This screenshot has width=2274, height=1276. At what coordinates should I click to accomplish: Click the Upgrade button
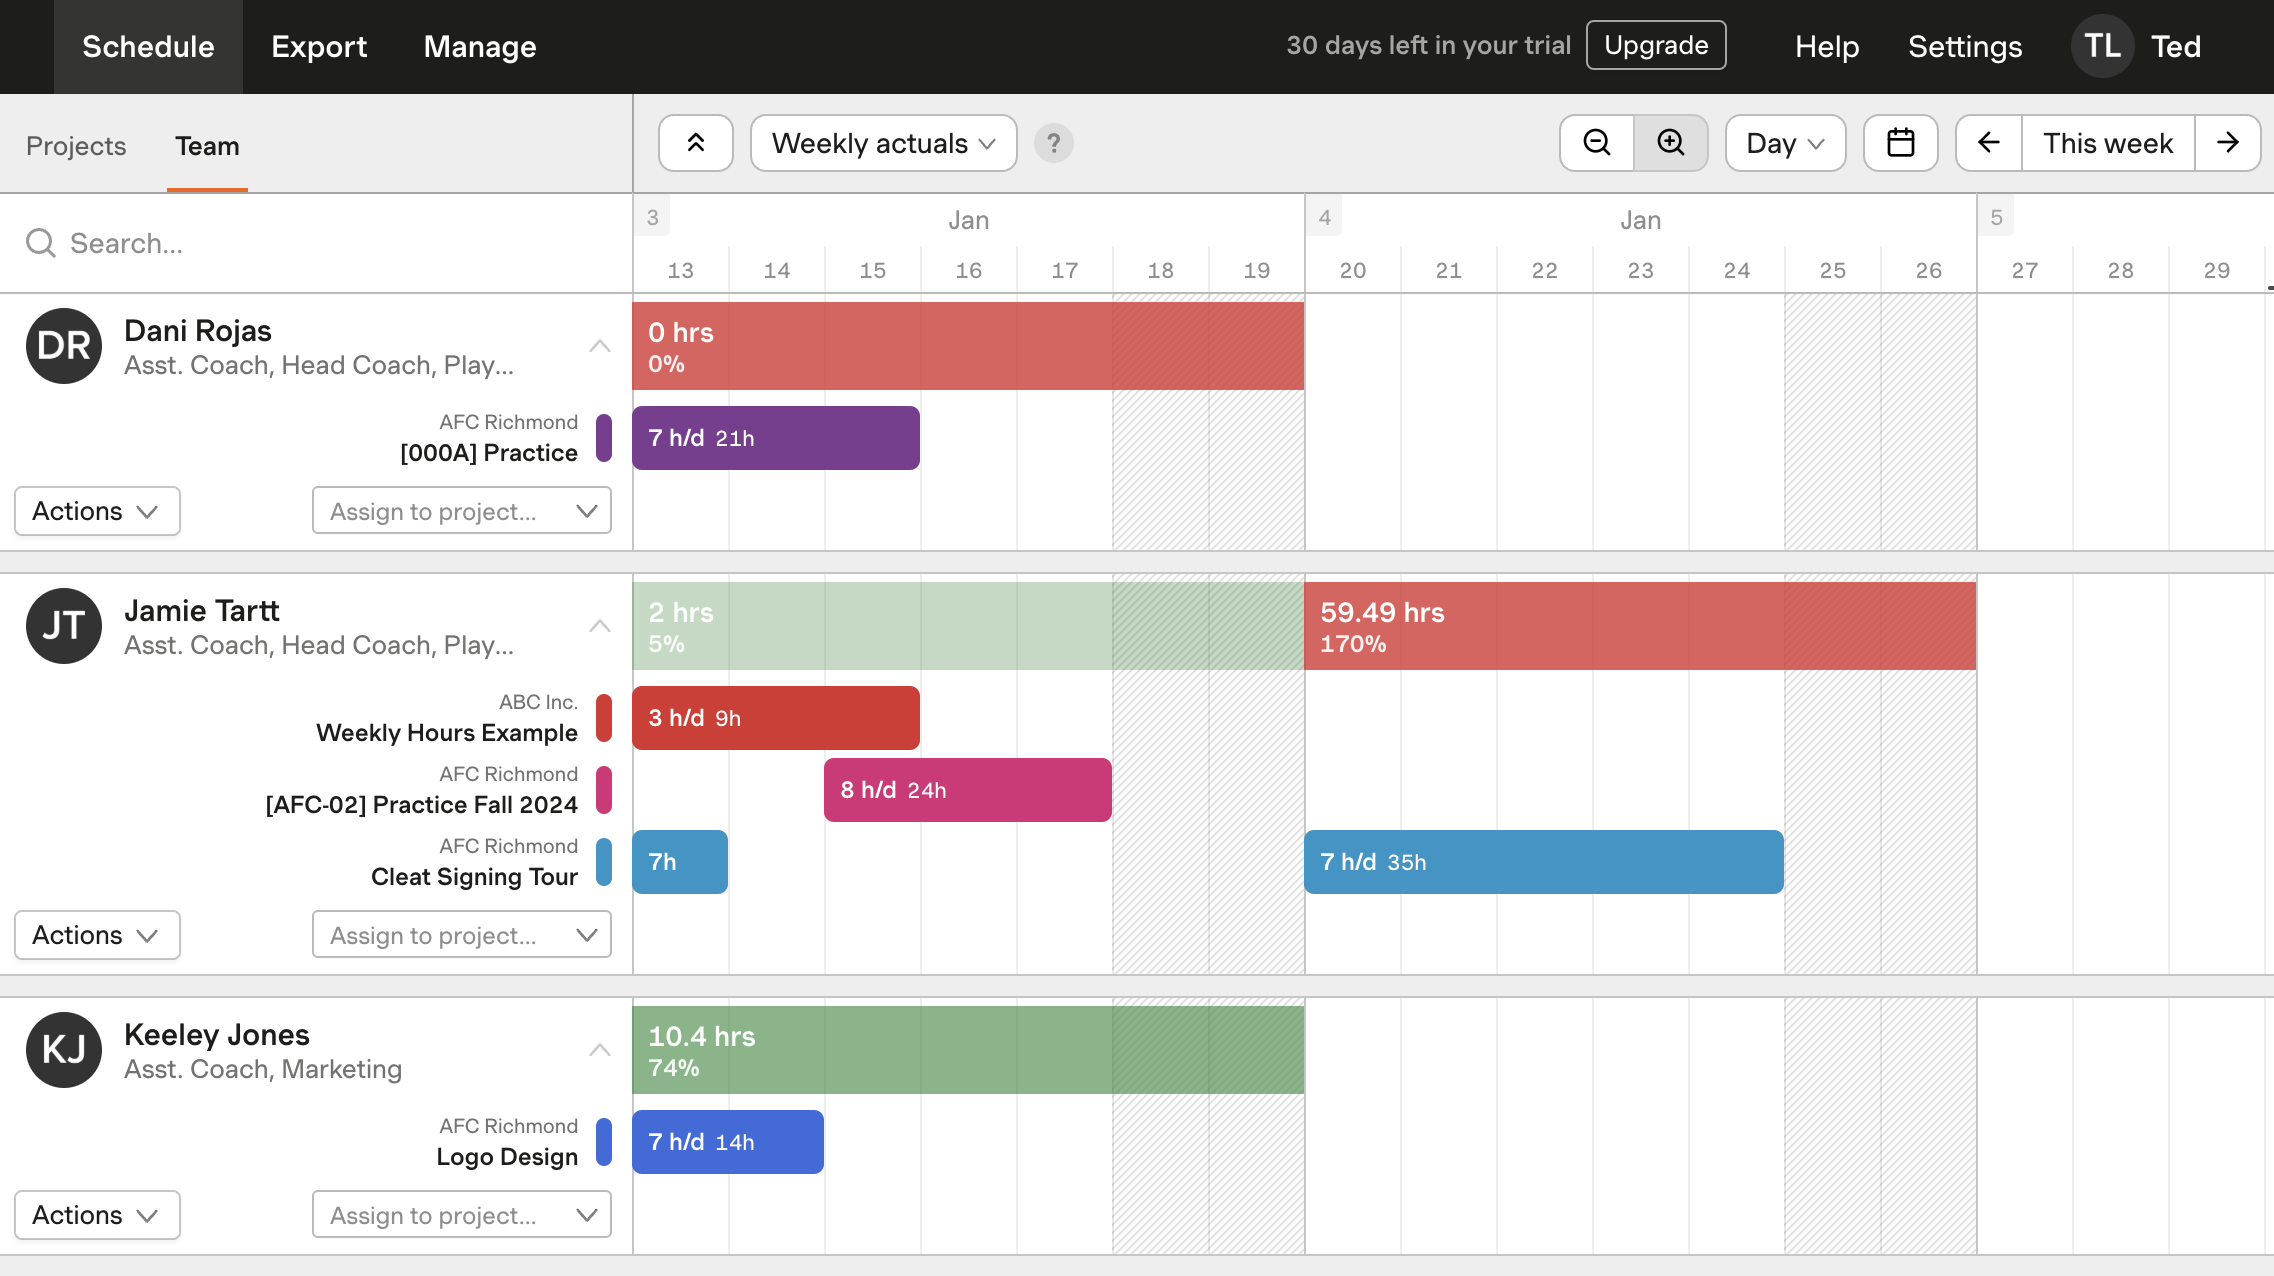(x=1656, y=45)
